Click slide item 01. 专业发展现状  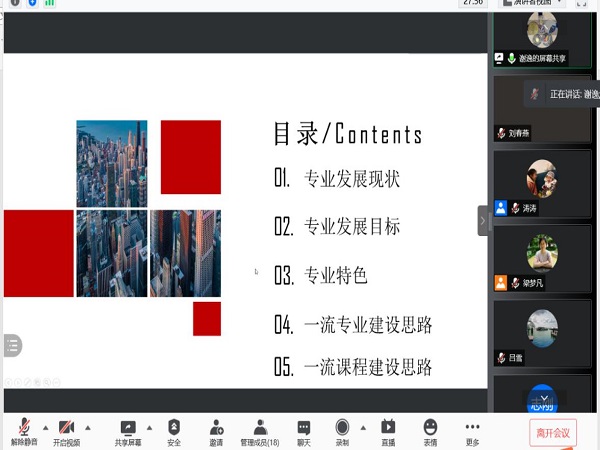point(337,178)
